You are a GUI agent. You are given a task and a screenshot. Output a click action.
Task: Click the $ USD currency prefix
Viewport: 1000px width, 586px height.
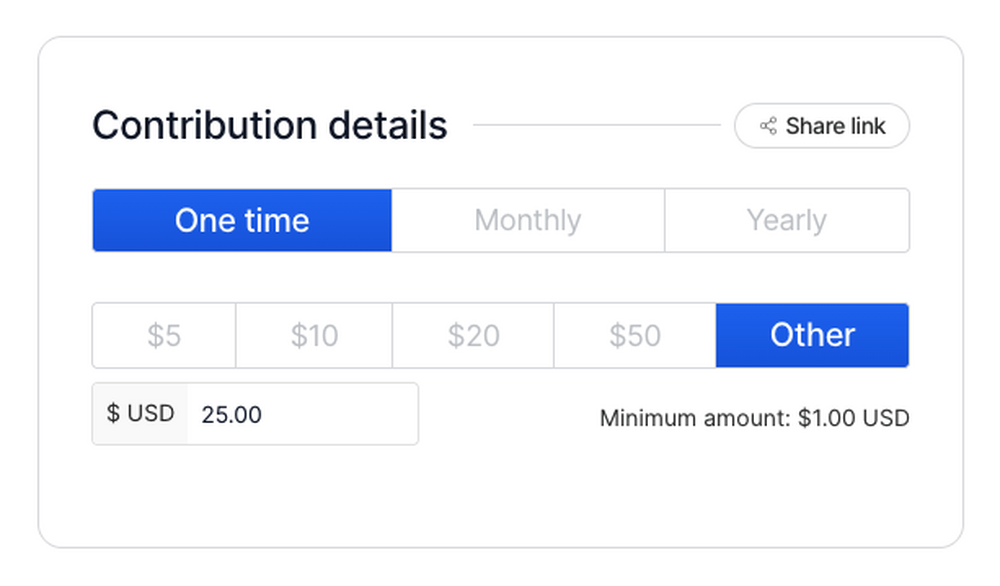[x=140, y=414]
